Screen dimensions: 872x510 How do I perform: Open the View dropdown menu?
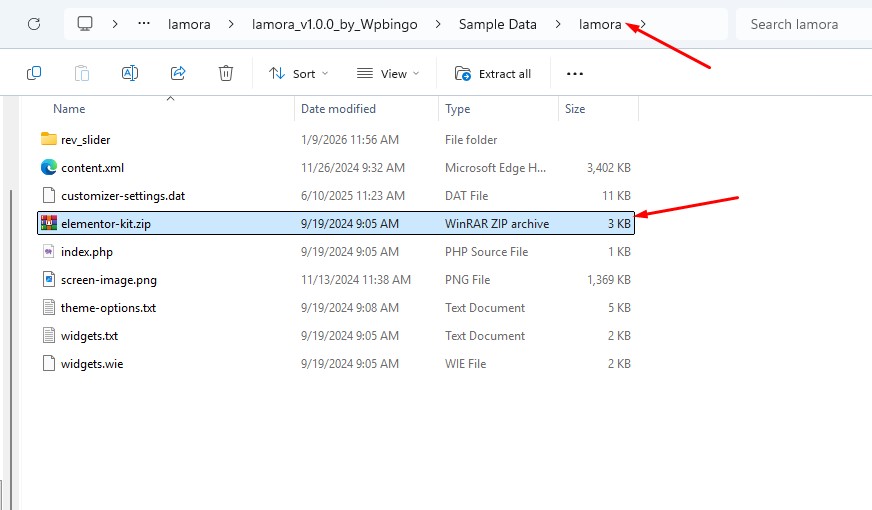[388, 73]
